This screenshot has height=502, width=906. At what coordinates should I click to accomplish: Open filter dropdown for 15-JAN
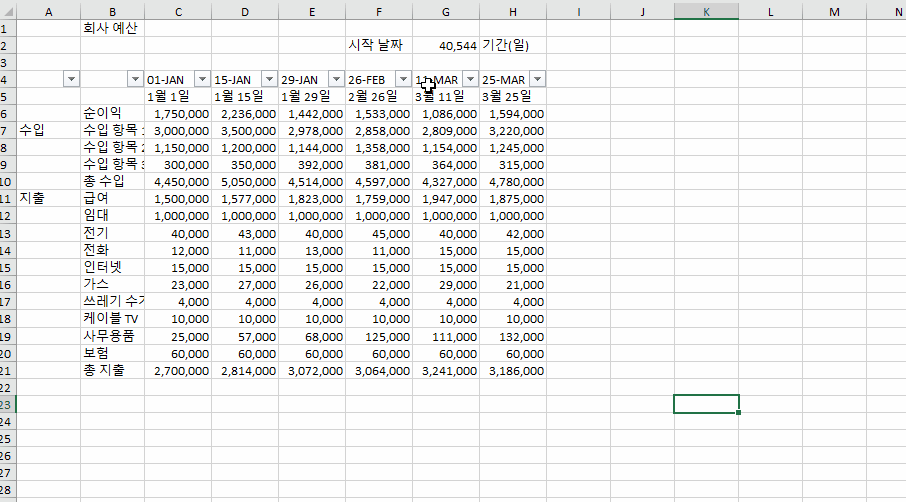[269, 79]
